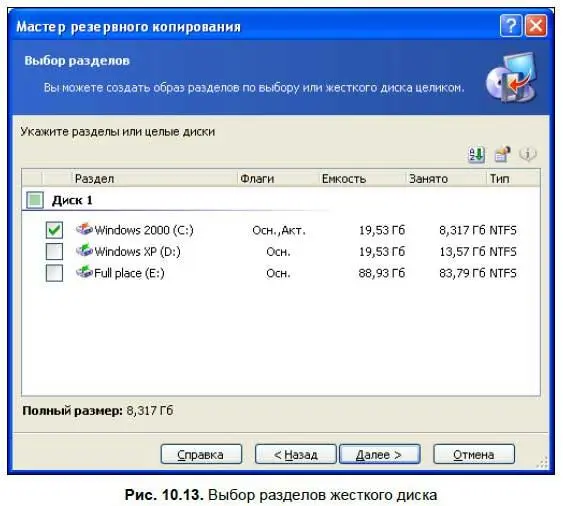
Task: Proceed with the Далее button
Action: [380, 454]
